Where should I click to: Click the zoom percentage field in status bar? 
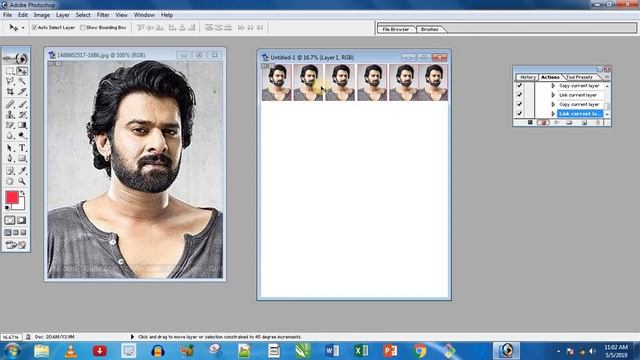(x=11, y=337)
